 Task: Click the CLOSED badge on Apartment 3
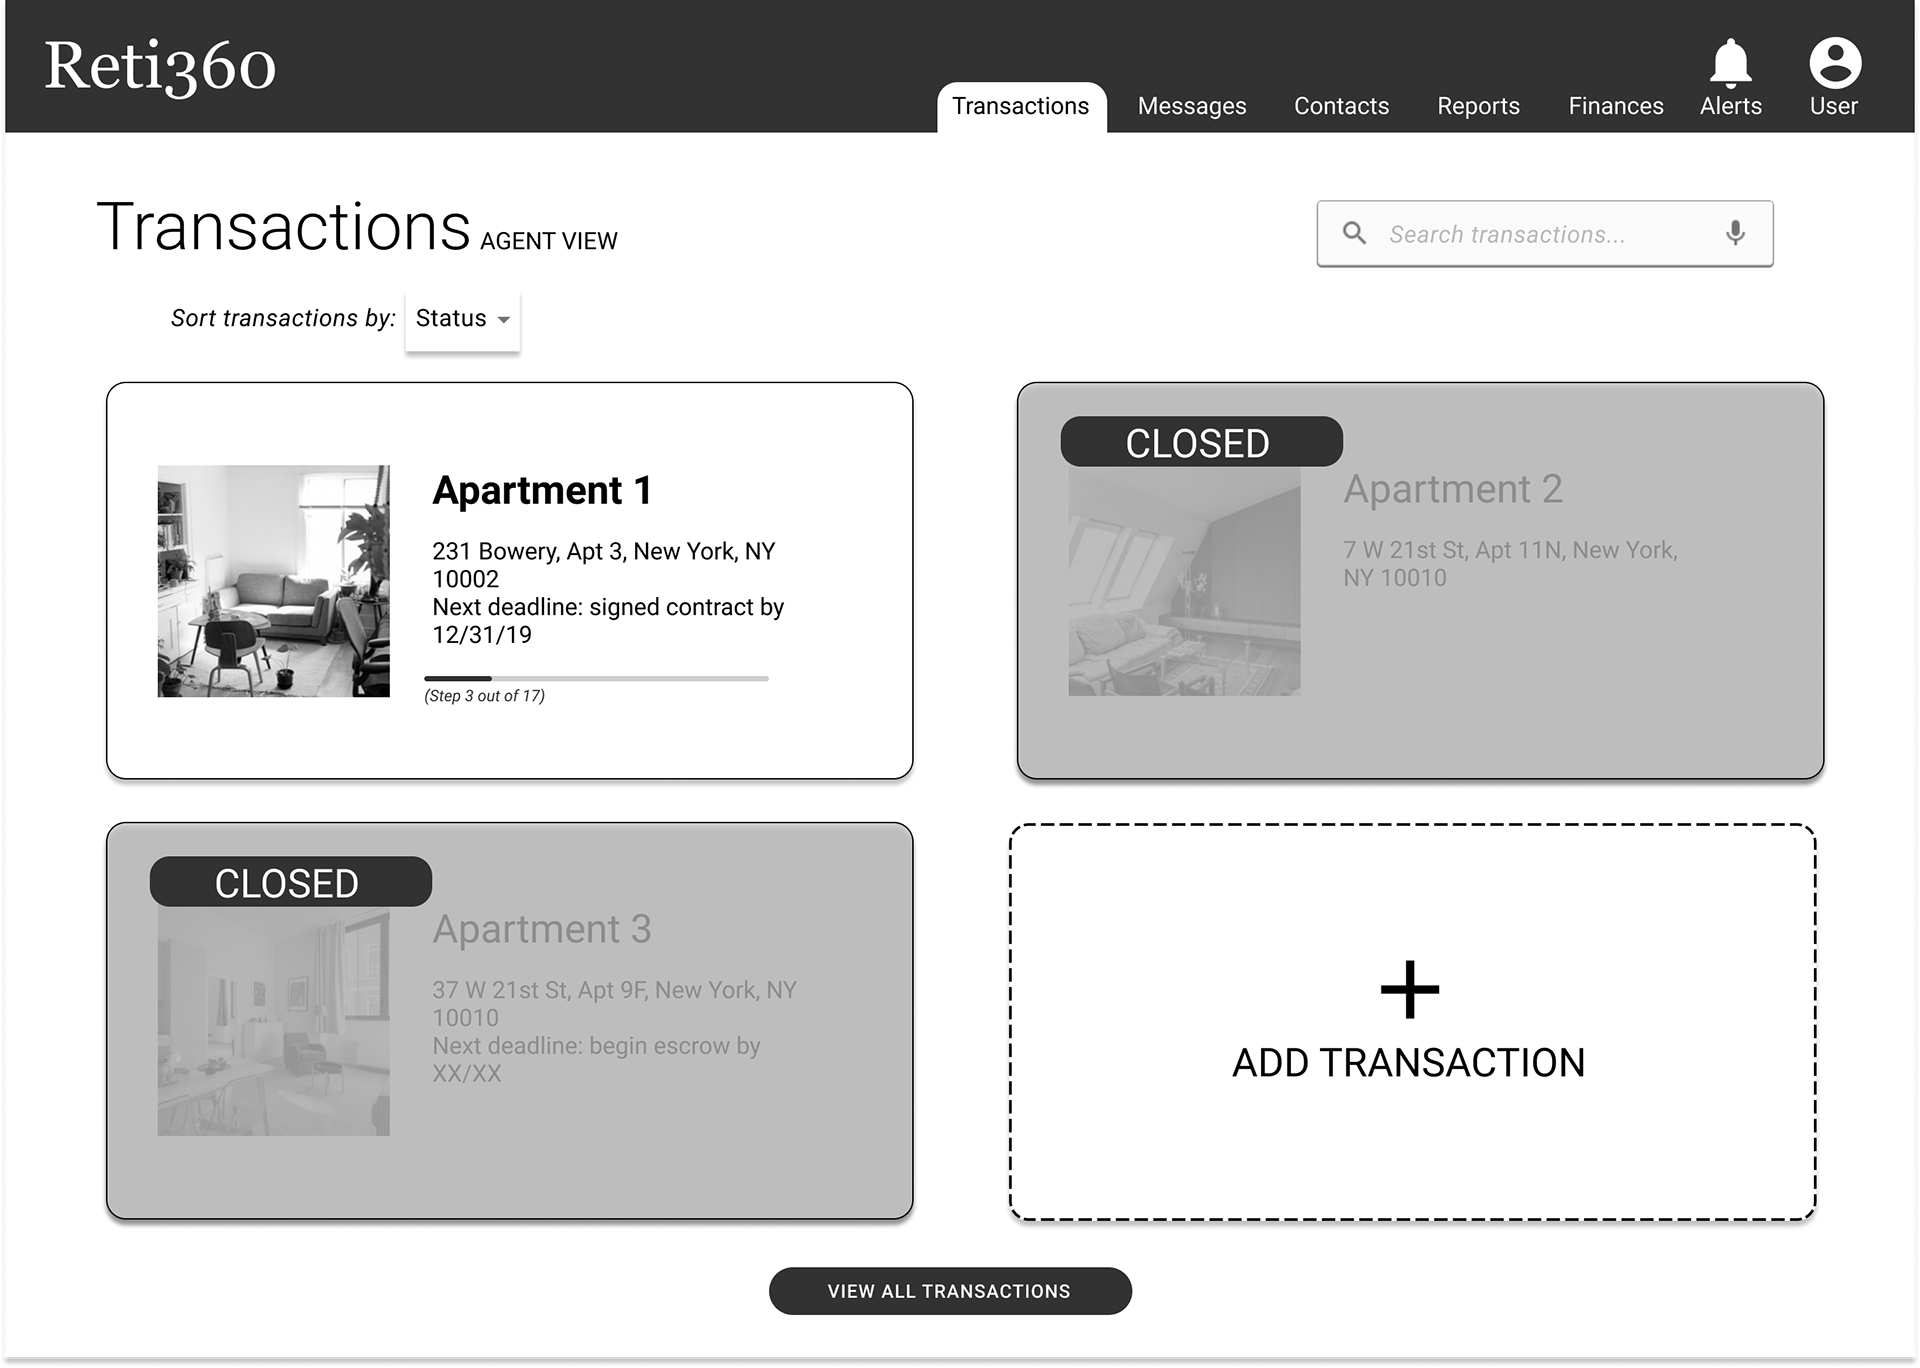[291, 881]
